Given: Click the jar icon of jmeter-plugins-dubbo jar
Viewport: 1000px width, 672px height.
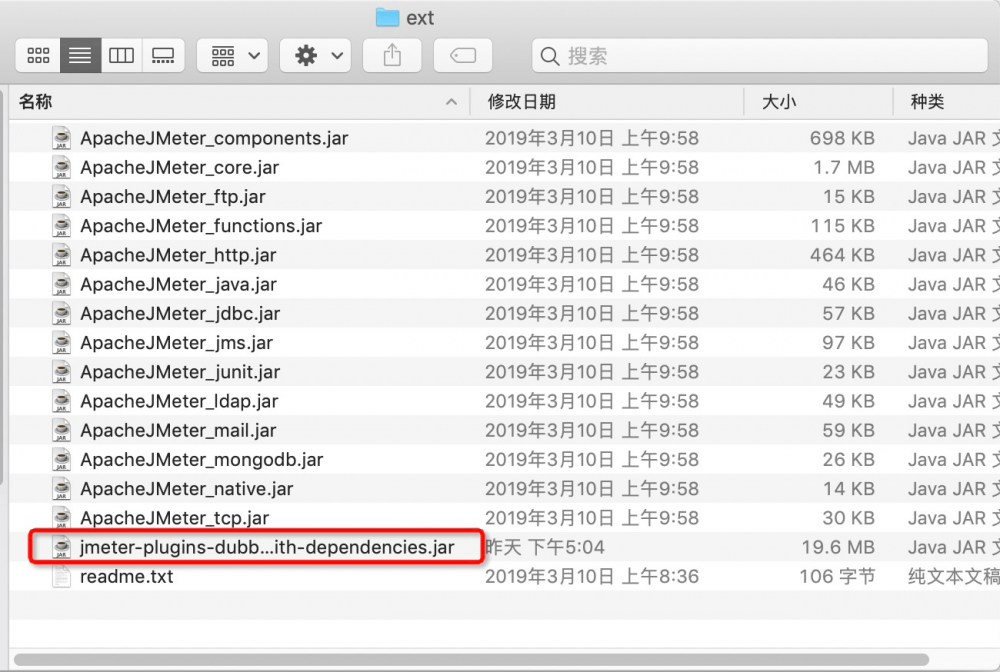Looking at the screenshot, I should [61, 547].
